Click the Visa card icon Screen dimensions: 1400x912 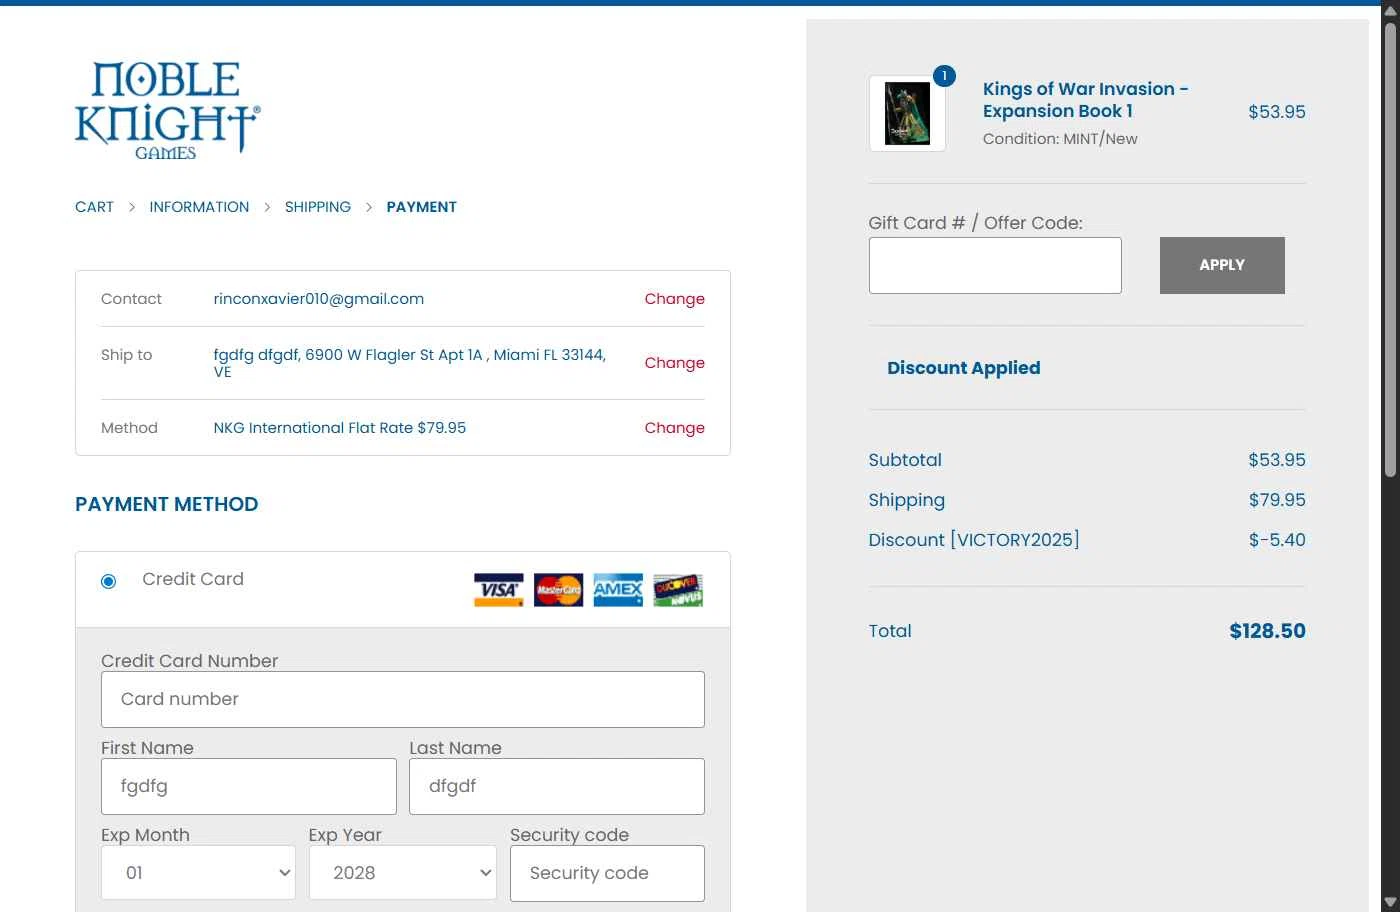[498, 590]
